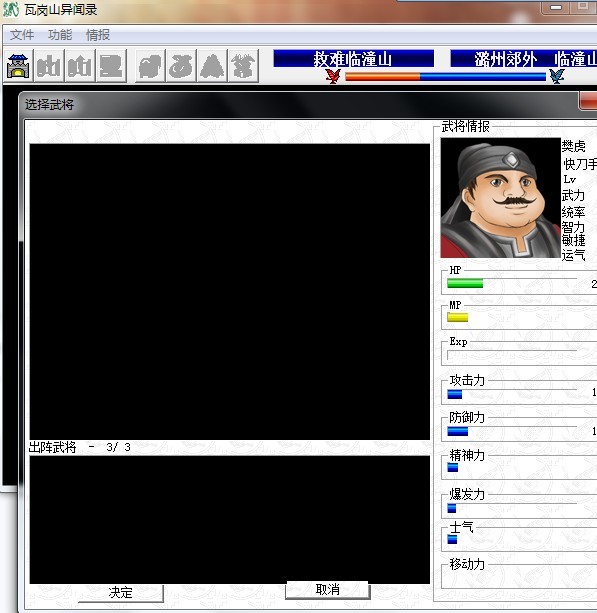597x613 pixels.
Task: Click the green app icon in title bar
Action: pyautogui.click(x=11, y=9)
